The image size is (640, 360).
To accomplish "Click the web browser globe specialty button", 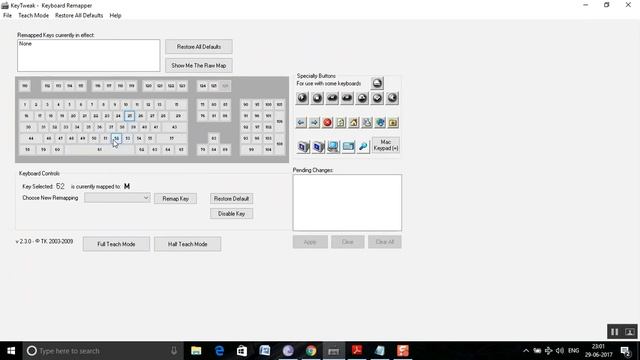I will [x=380, y=122].
